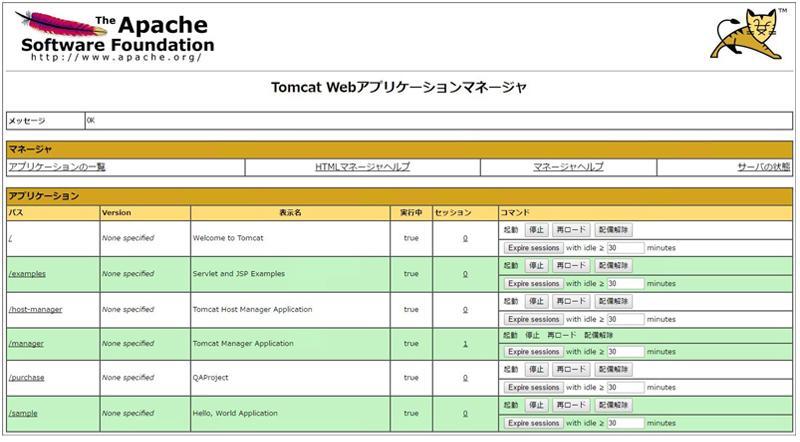The height and width of the screenshot is (442, 800).
Task: Open HTMLマネージャヘルプ link
Action: [362, 167]
